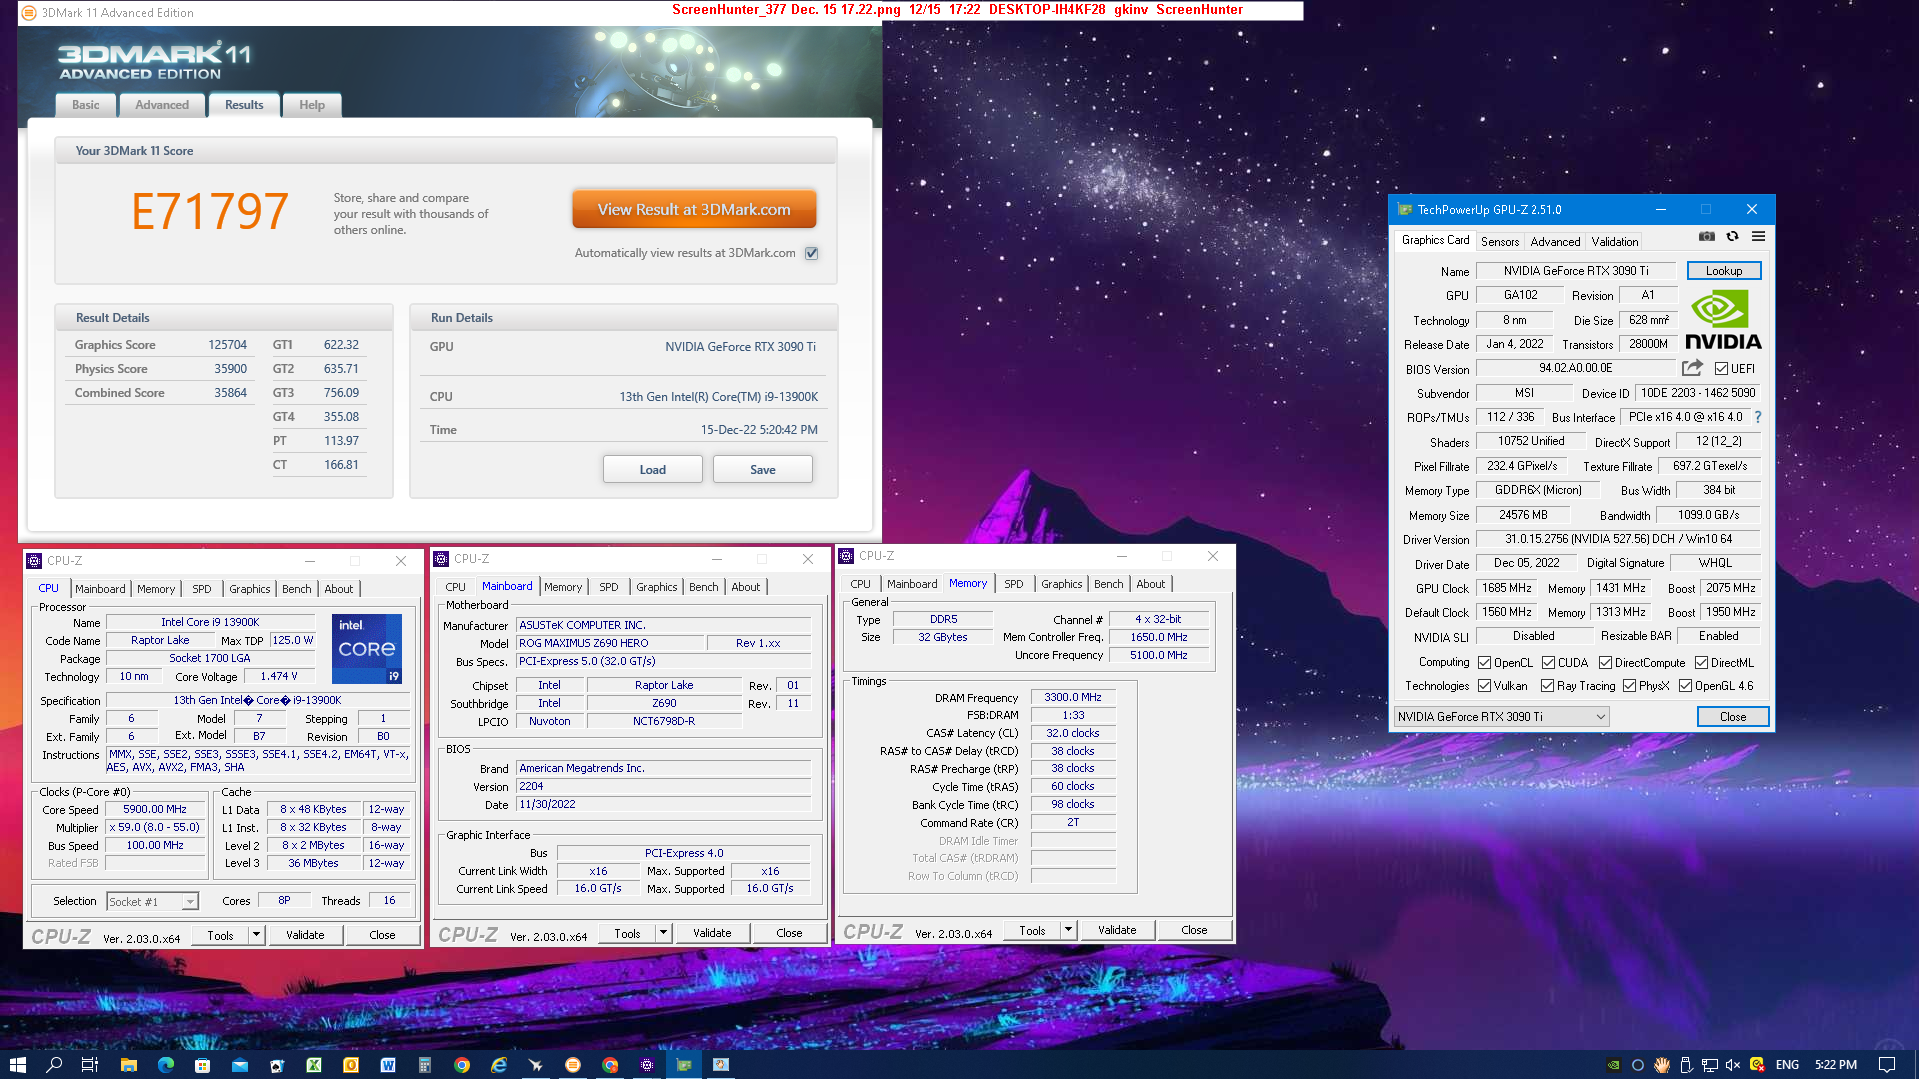Image resolution: width=1919 pixels, height=1079 pixels.
Task: Switch to Basic tab in 3DMark 11
Action: tap(85, 105)
